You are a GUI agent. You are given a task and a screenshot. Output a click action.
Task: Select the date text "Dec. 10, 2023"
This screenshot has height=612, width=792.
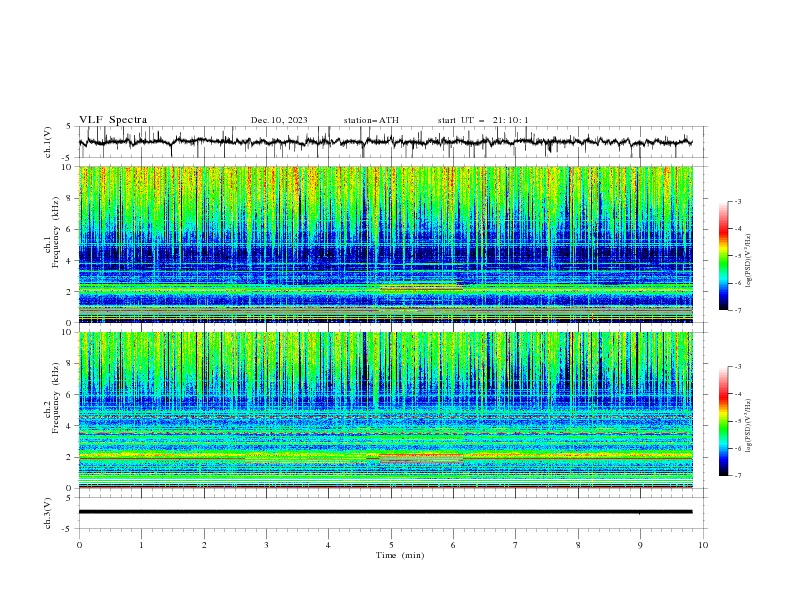279,120
